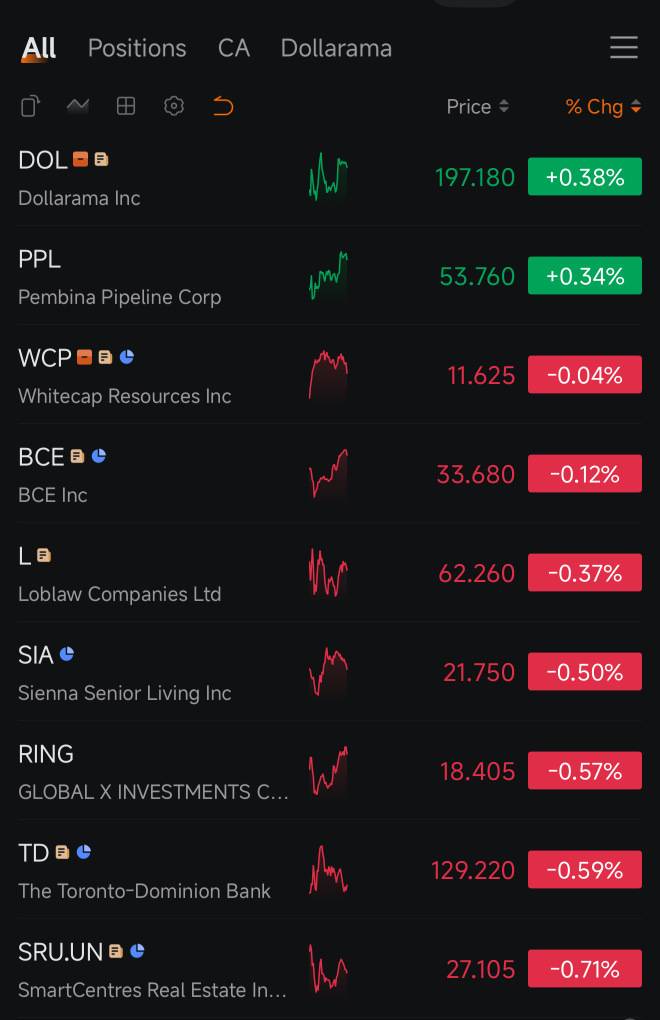
Task: Toggle the -0.59% change badge for TD
Action: point(585,869)
